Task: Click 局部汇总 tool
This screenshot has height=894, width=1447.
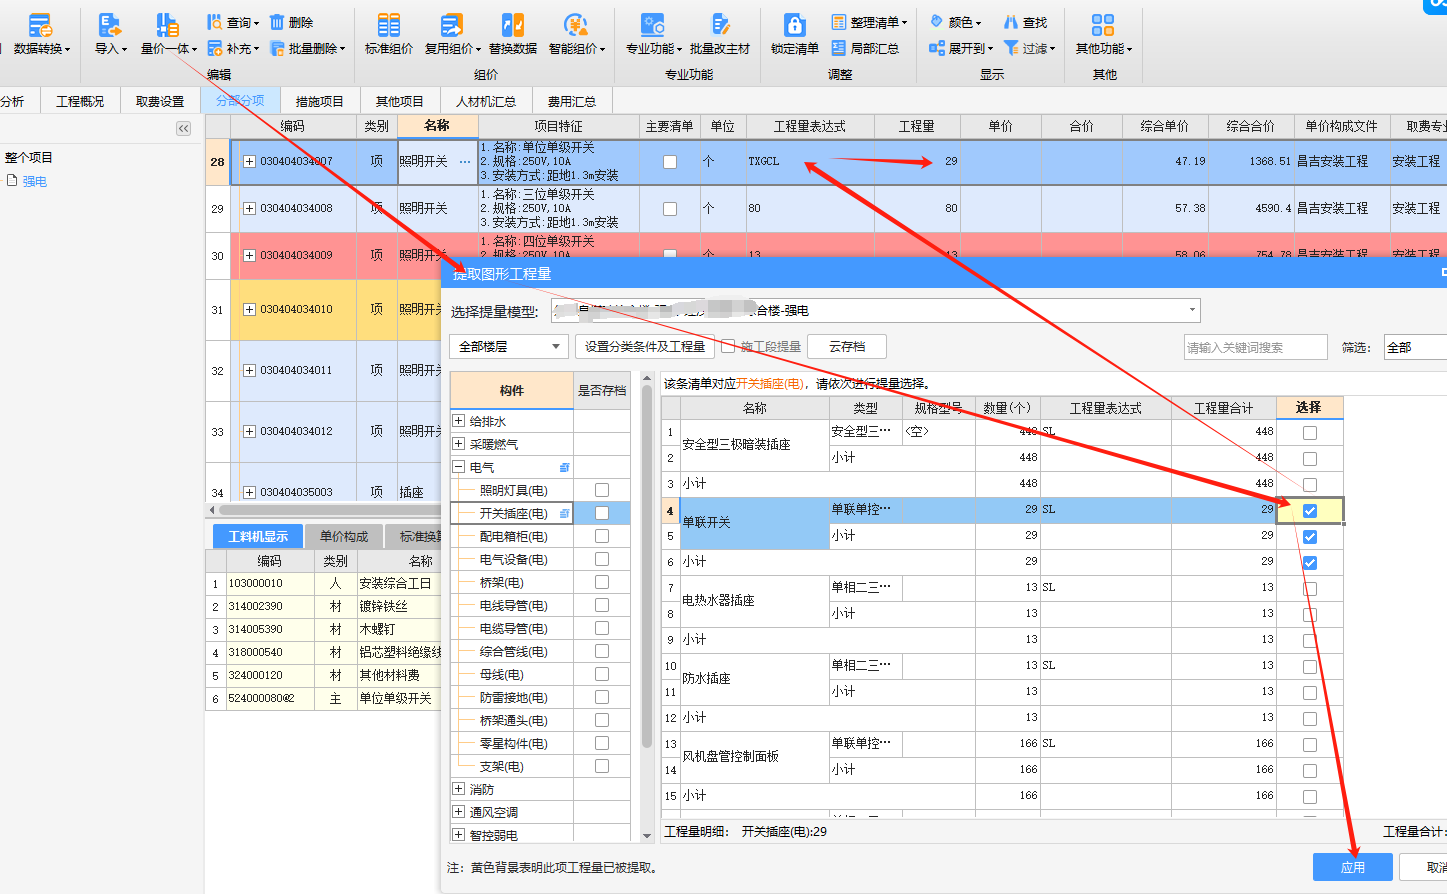Action: point(865,48)
